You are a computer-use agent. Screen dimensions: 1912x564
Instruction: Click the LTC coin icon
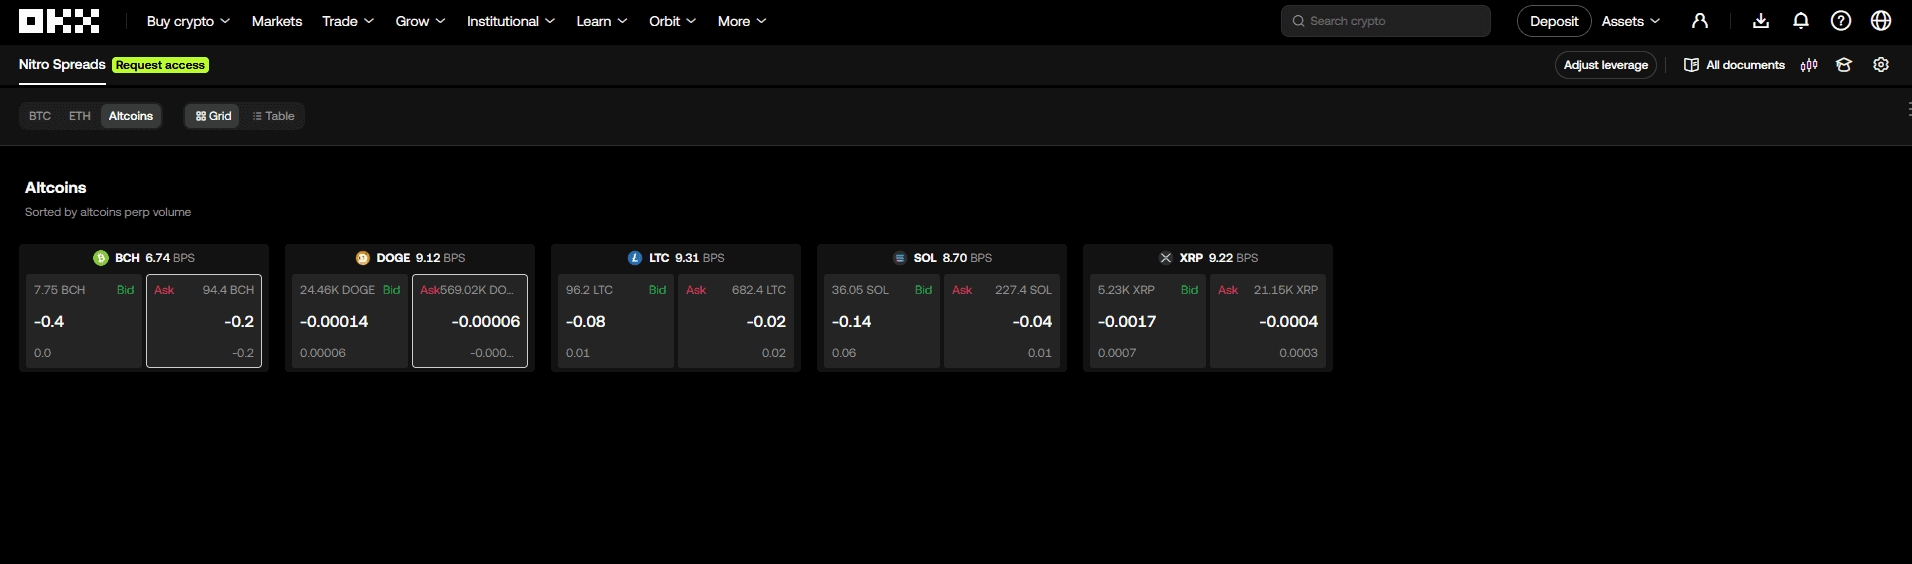(635, 258)
